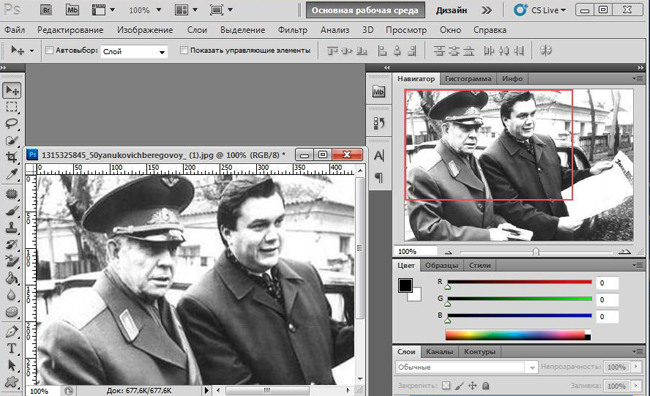
Task: Click the R value input field
Action: 607,283
